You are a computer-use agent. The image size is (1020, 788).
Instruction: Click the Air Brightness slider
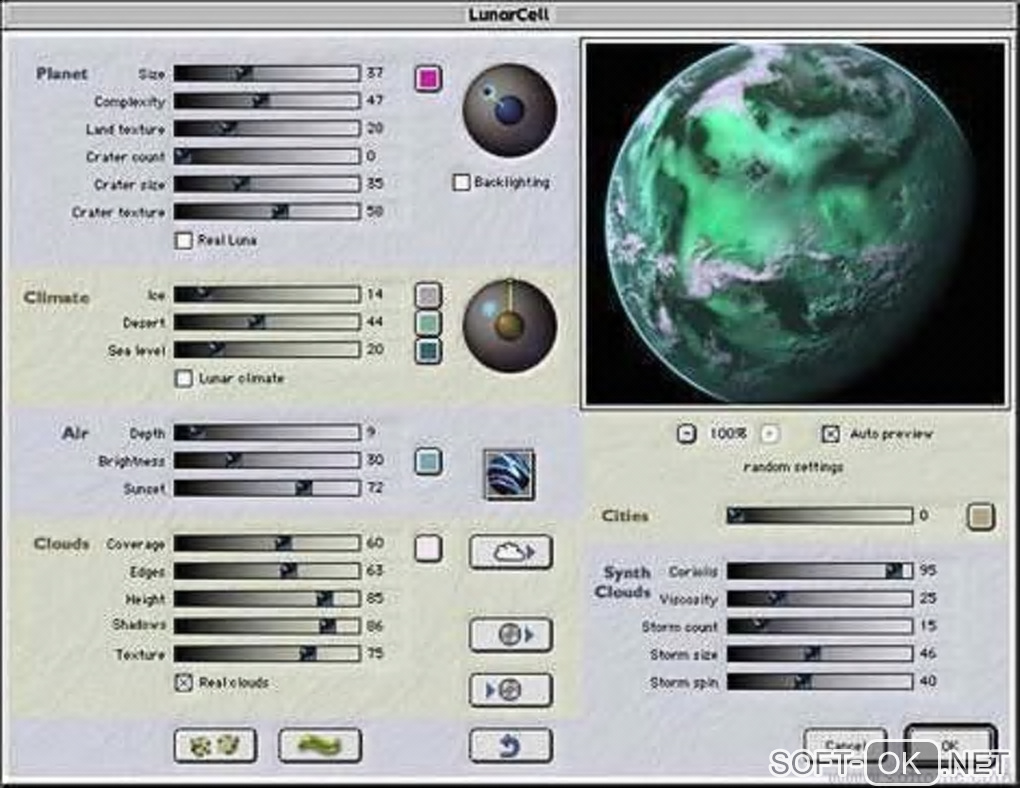pos(267,461)
